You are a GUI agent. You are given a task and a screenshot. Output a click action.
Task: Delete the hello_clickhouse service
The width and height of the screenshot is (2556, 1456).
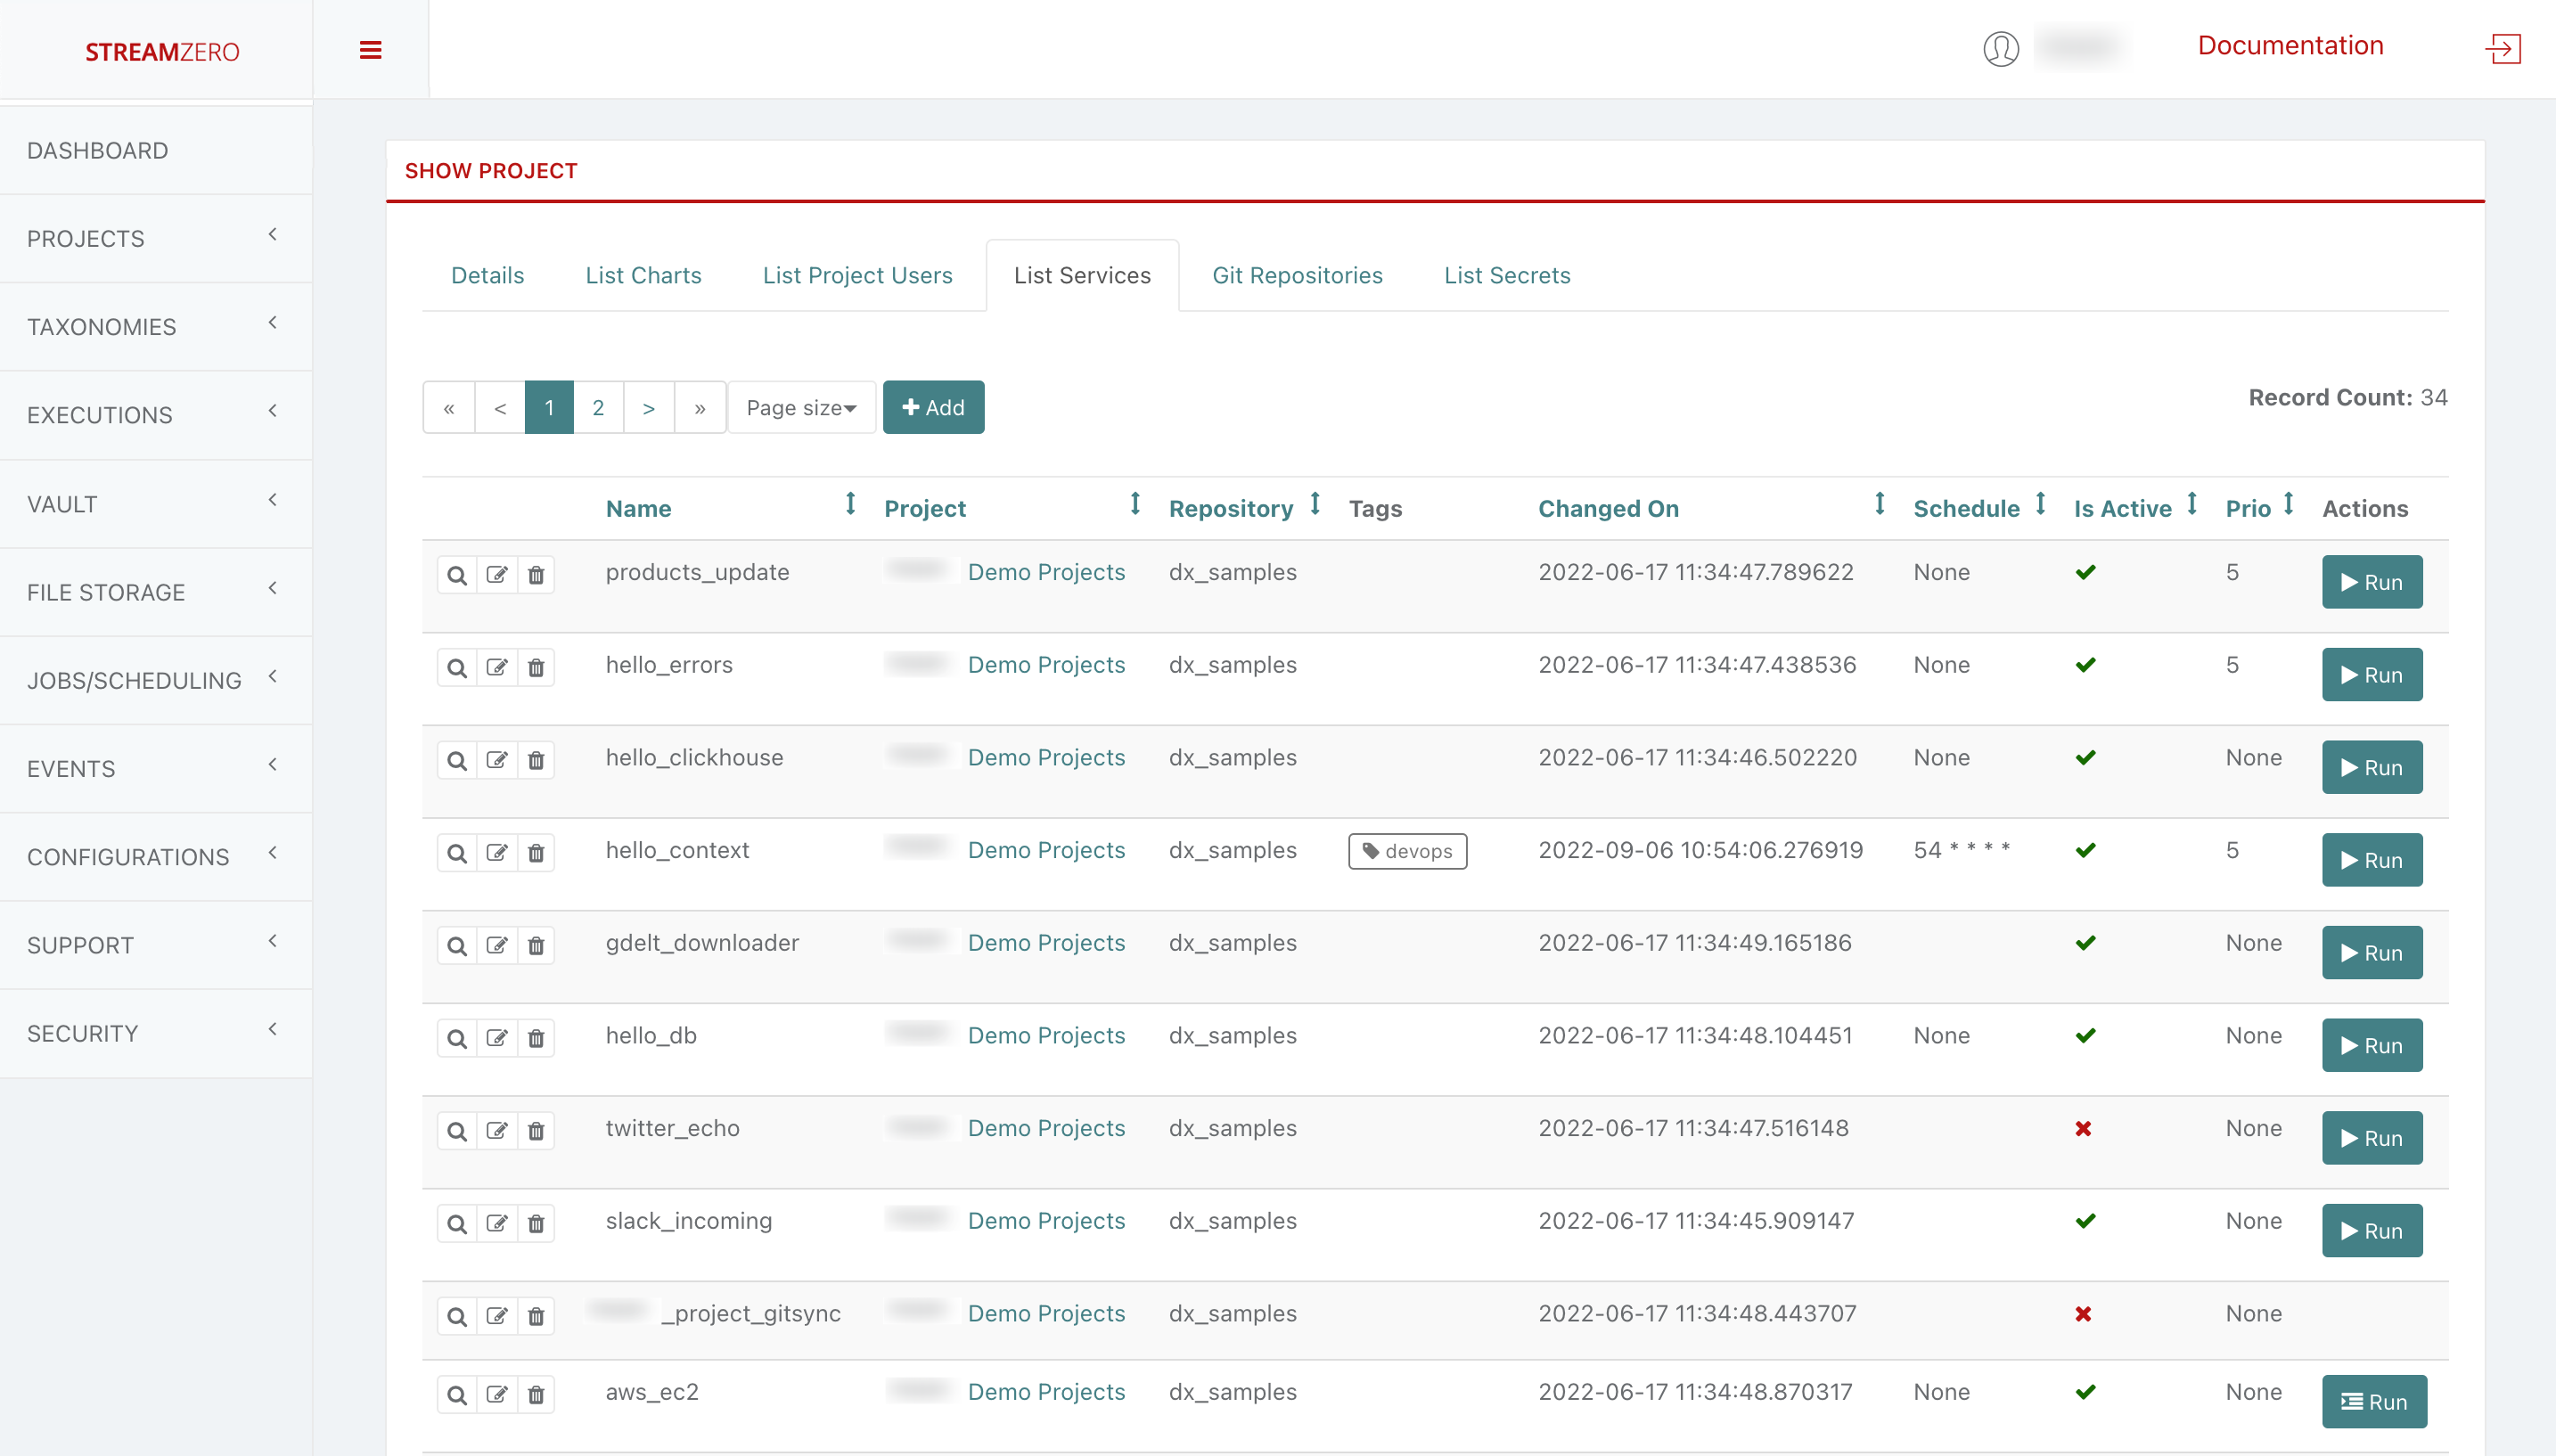pyautogui.click(x=536, y=760)
